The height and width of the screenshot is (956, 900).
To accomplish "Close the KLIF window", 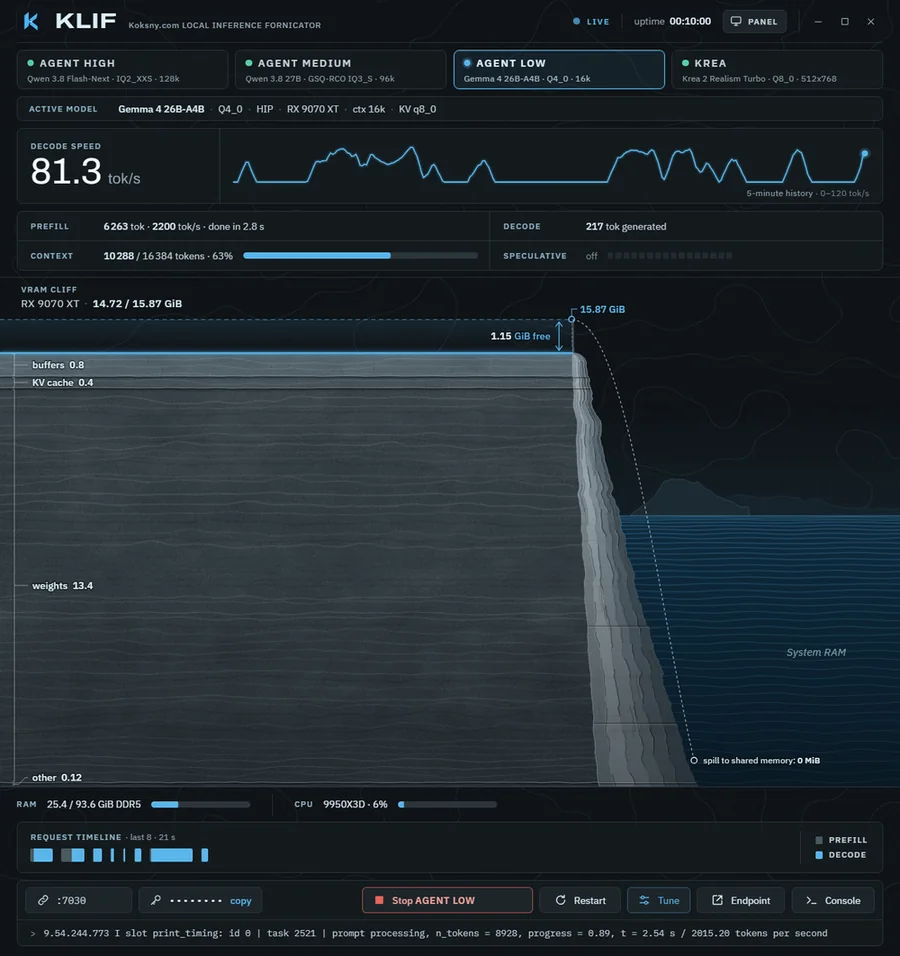I will [x=871, y=21].
